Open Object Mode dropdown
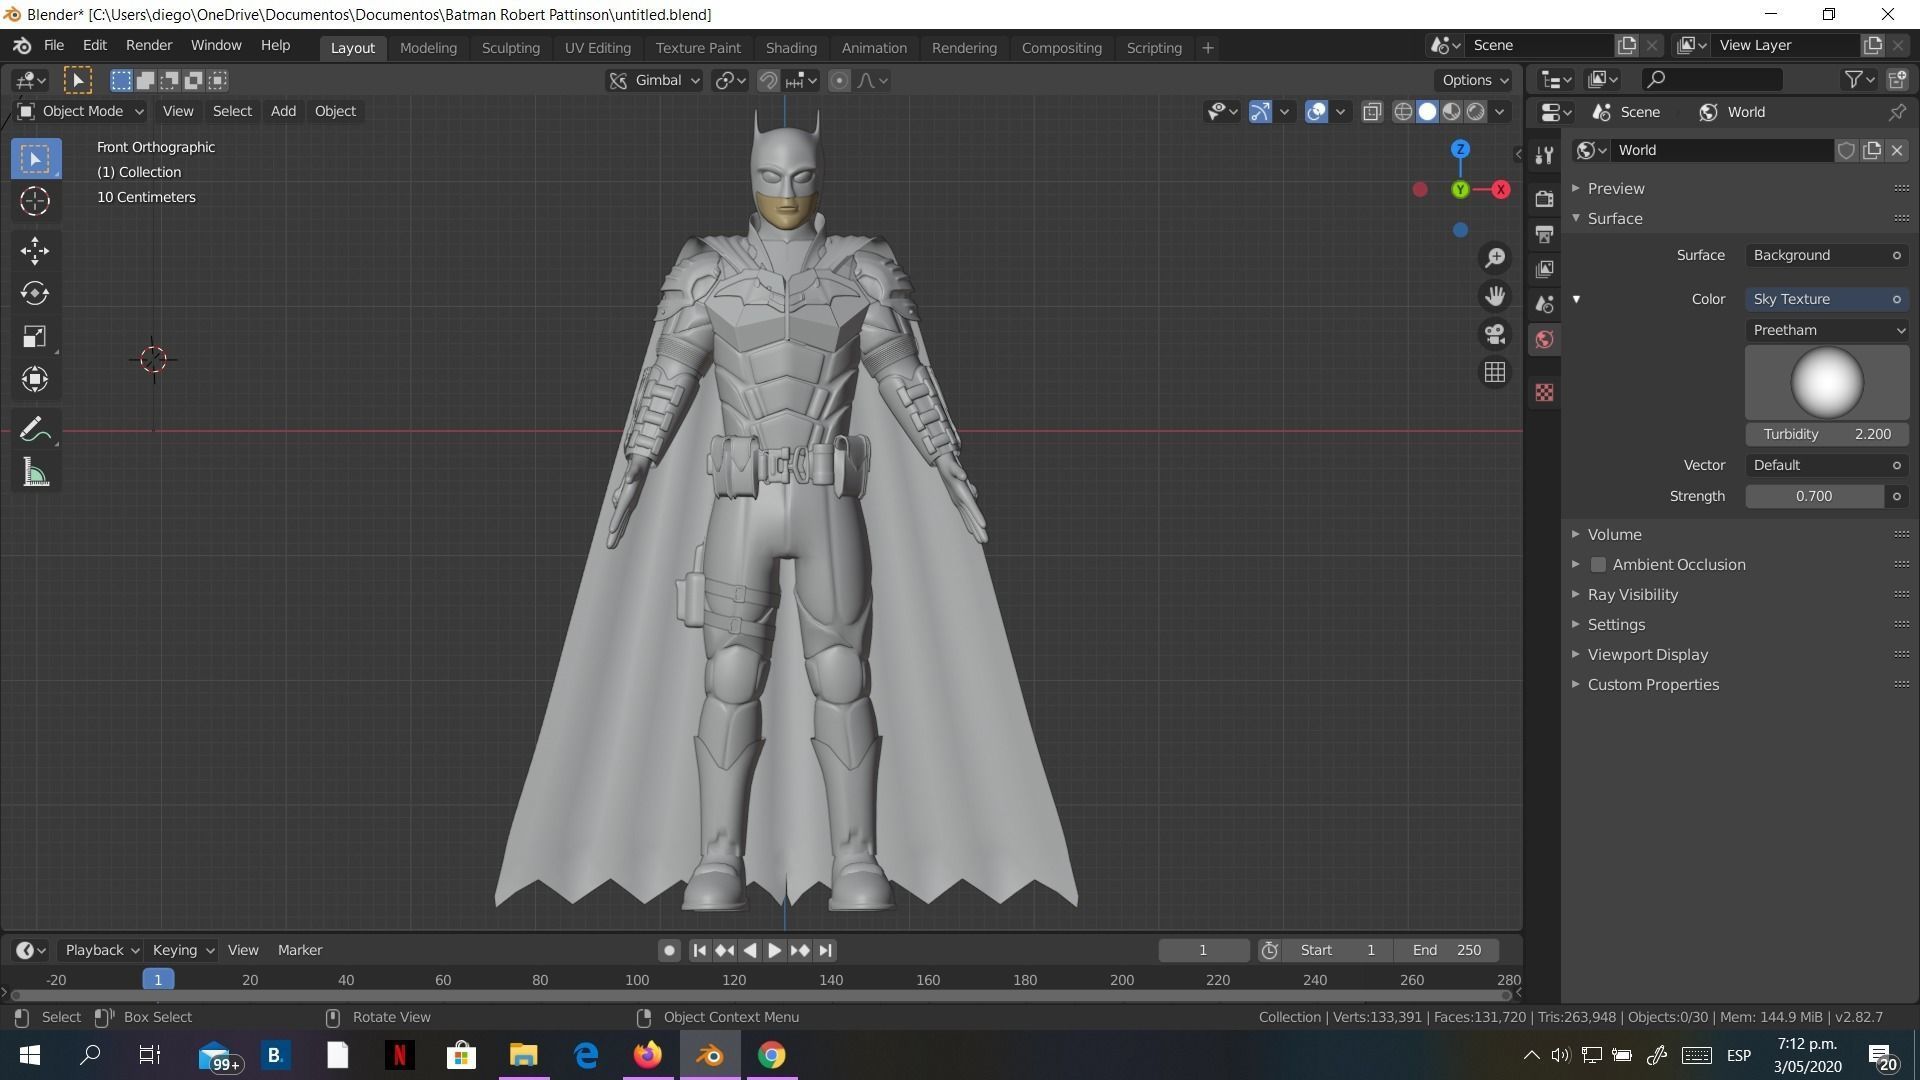The height and width of the screenshot is (1080, 1920). (81, 111)
